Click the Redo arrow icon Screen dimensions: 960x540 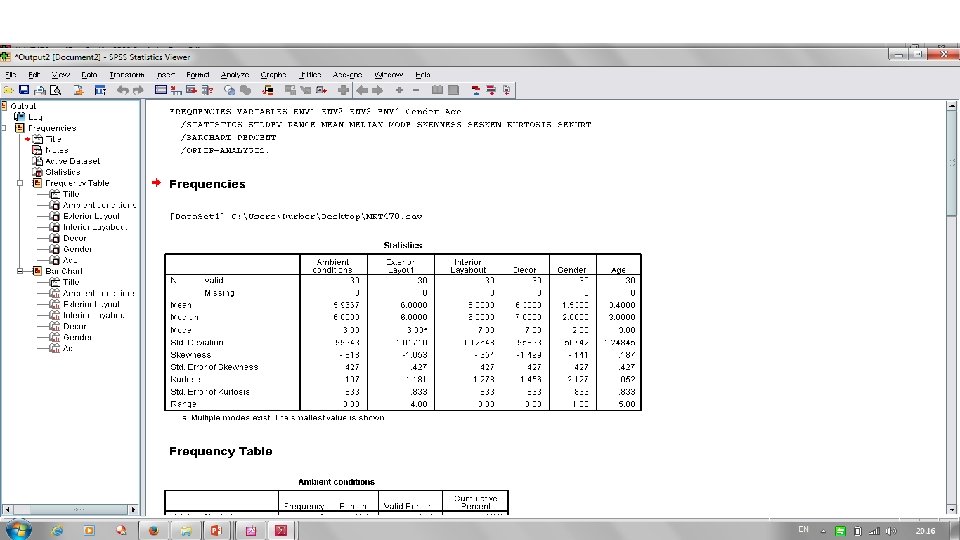pyautogui.click(x=138, y=90)
